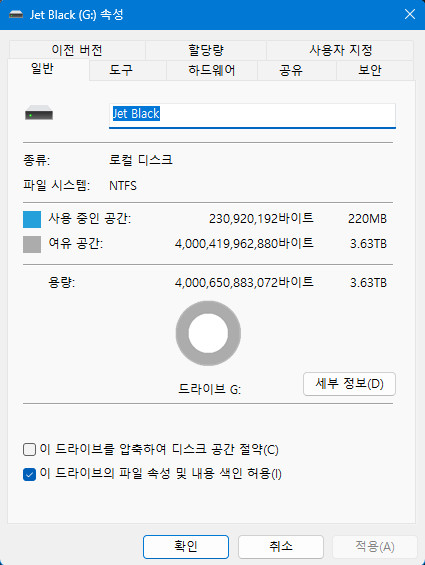The image size is (425, 565).
Task: Click the disk usage donut chart
Action: 208,333
